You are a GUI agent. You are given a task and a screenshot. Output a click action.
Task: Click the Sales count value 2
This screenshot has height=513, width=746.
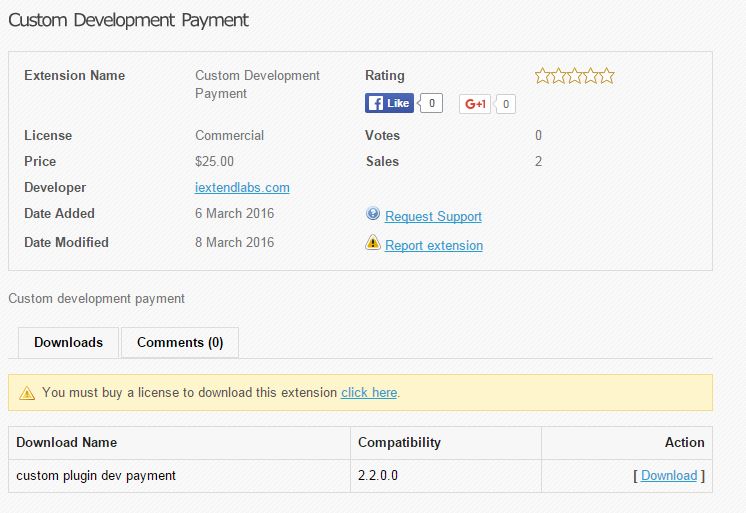click(538, 161)
